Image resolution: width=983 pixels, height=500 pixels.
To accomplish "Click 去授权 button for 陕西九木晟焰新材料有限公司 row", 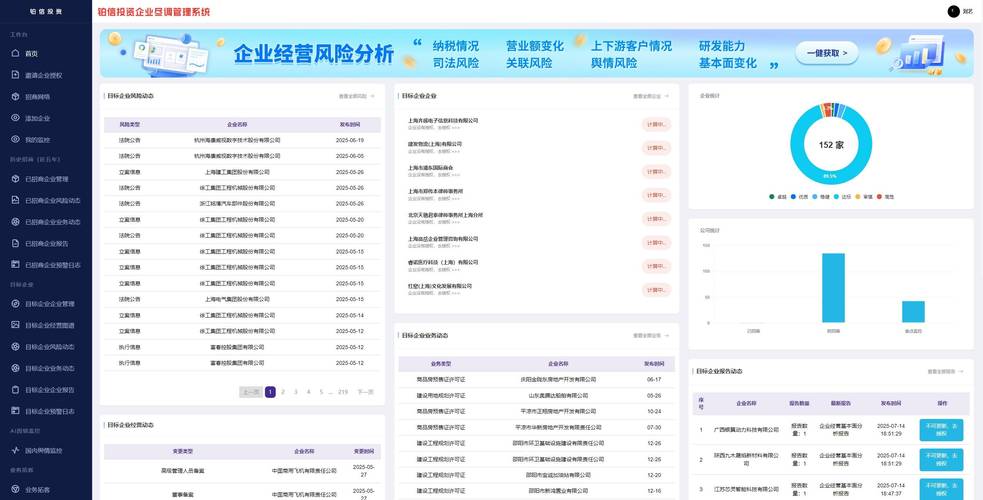I will coord(941,459).
